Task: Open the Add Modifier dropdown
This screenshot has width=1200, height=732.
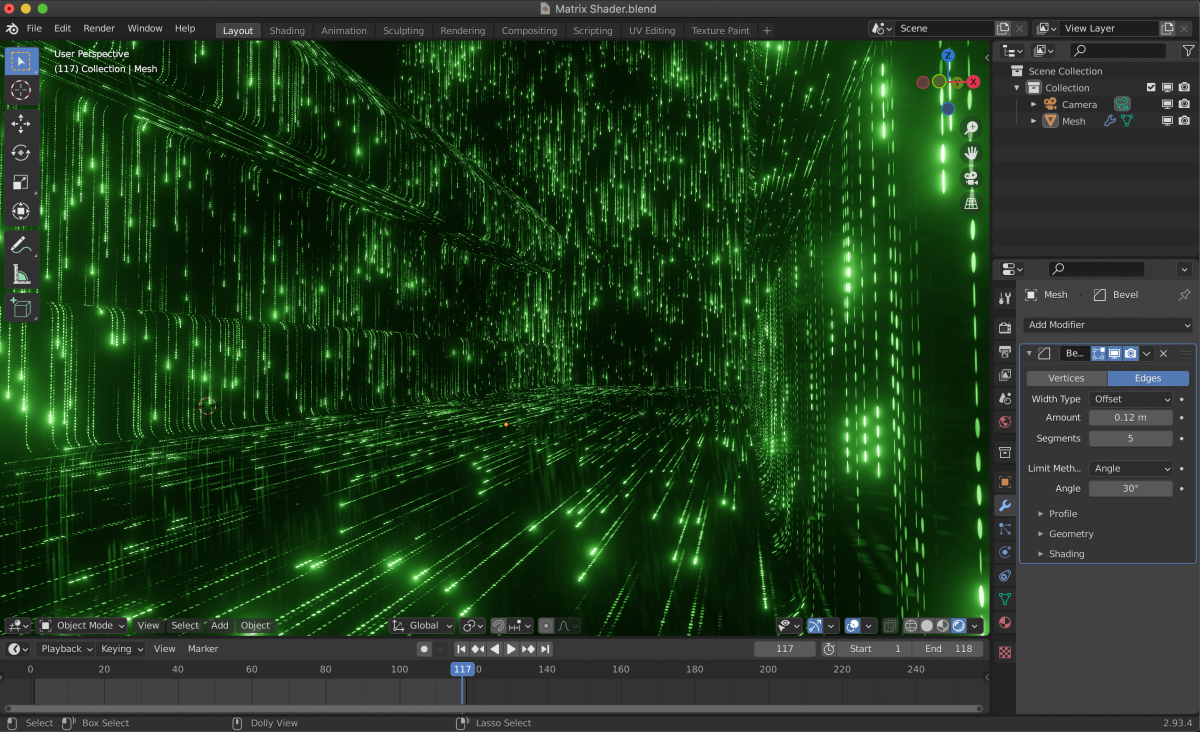Action: point(1108,325)
